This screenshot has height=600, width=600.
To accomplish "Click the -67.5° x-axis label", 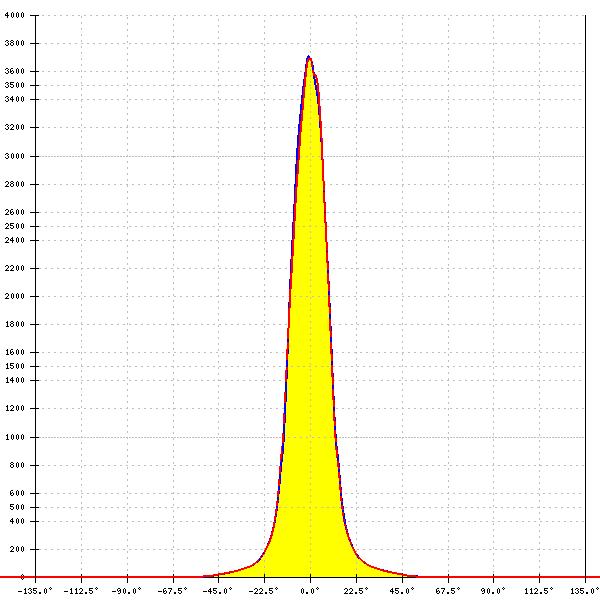I will pos(172,591).
